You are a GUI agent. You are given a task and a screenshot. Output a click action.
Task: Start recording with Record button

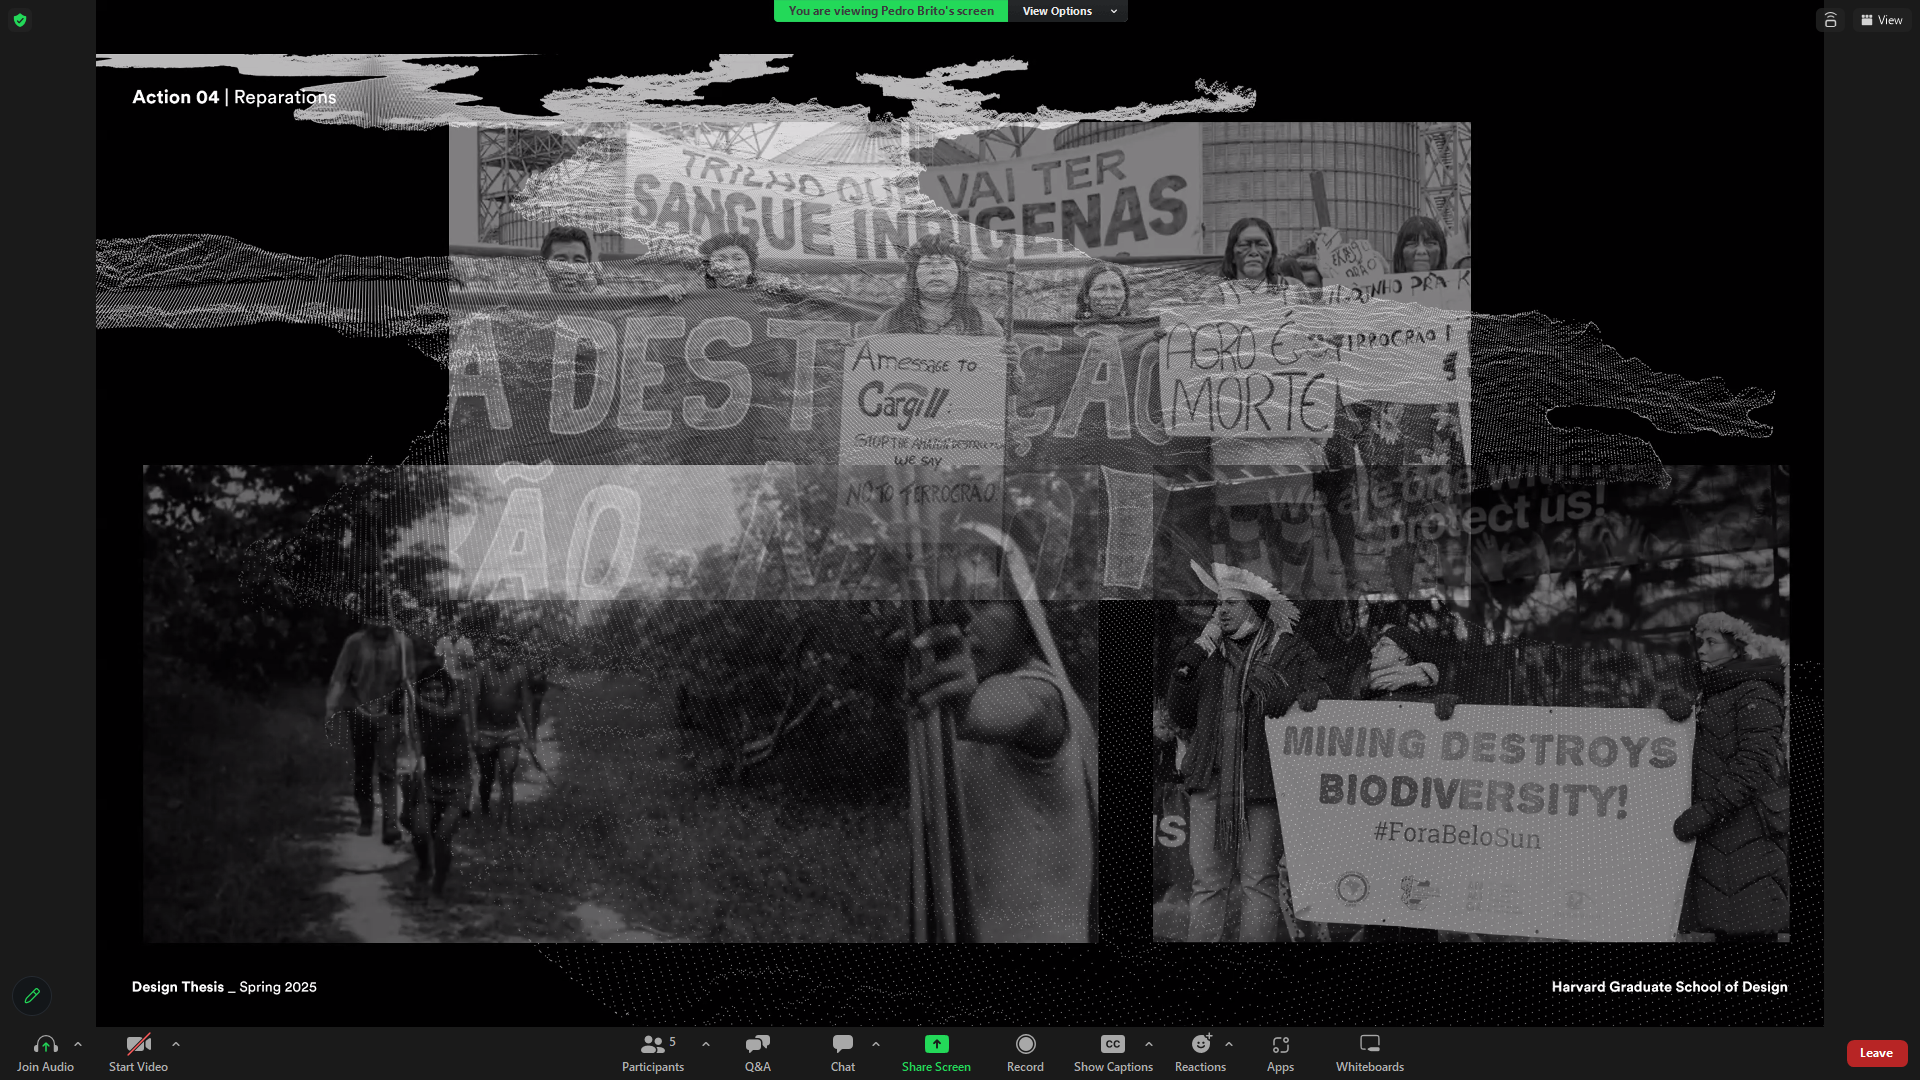point(1025,1053)
